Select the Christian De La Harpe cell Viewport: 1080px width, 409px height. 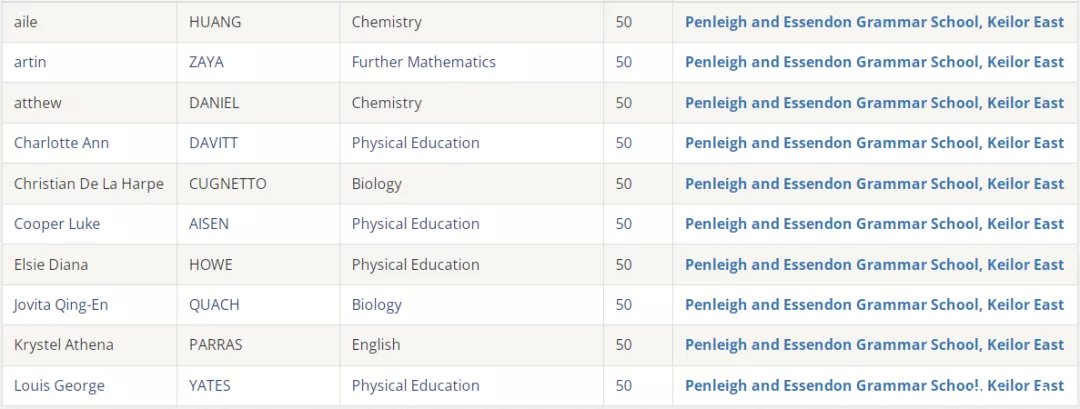89,184
